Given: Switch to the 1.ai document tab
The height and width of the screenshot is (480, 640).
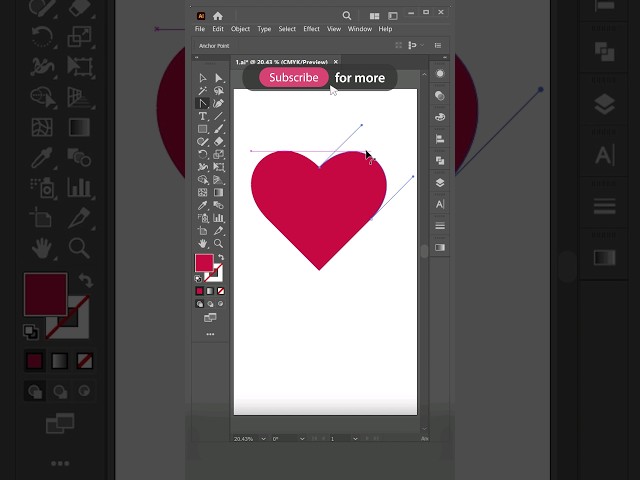Looking at the screenshot, I should pyautogui.click(x=282, y=62).
